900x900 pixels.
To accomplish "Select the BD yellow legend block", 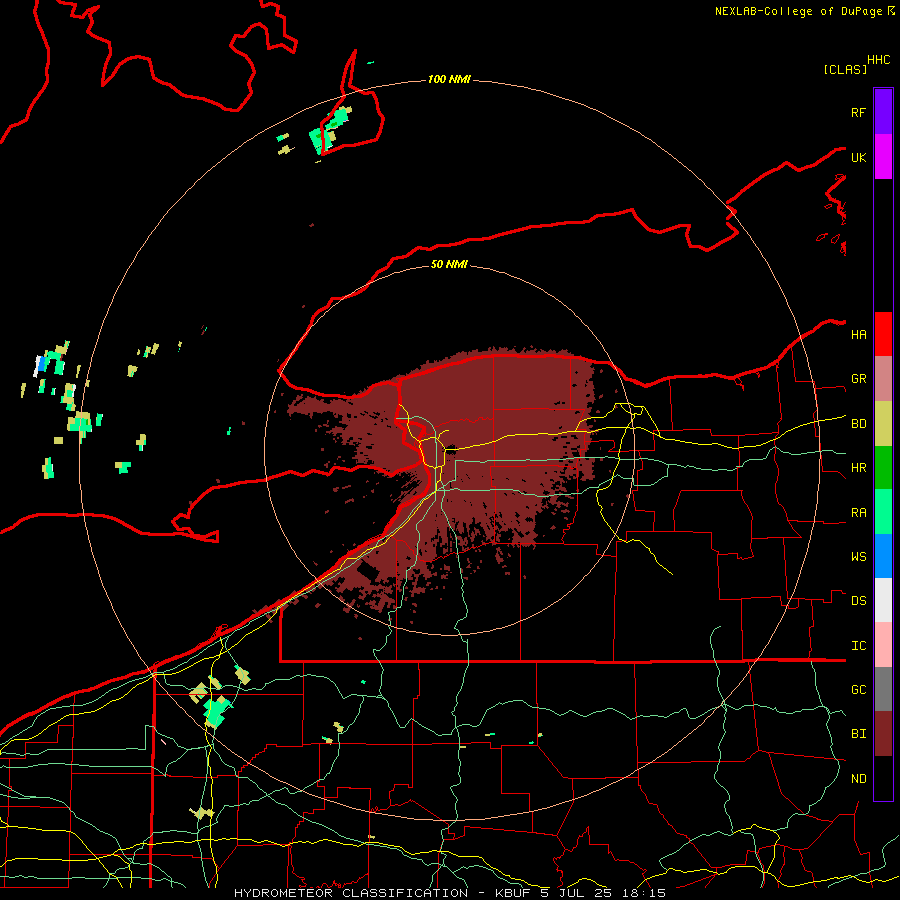I will (x=883, y=423).
